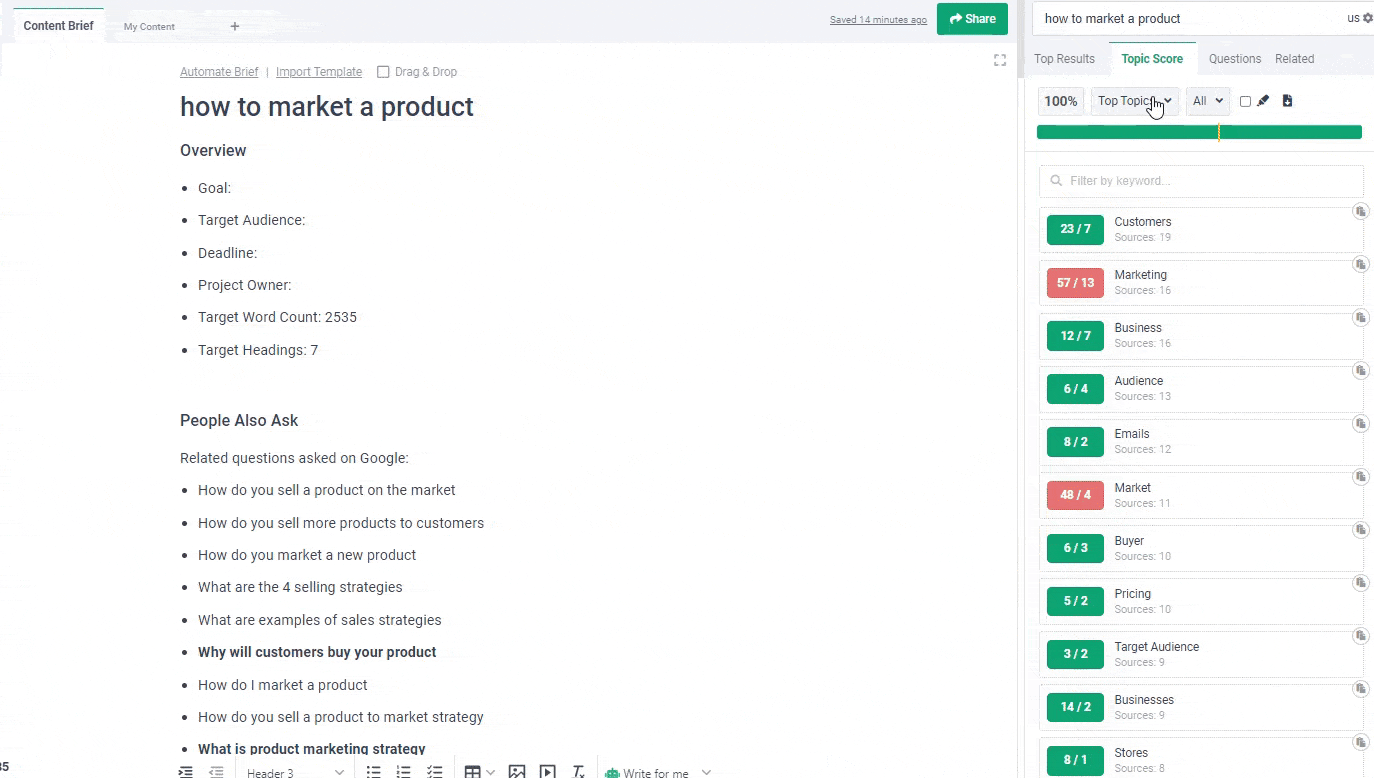
Task: Open the All filter dropdown
Action: coord(1207,101)
